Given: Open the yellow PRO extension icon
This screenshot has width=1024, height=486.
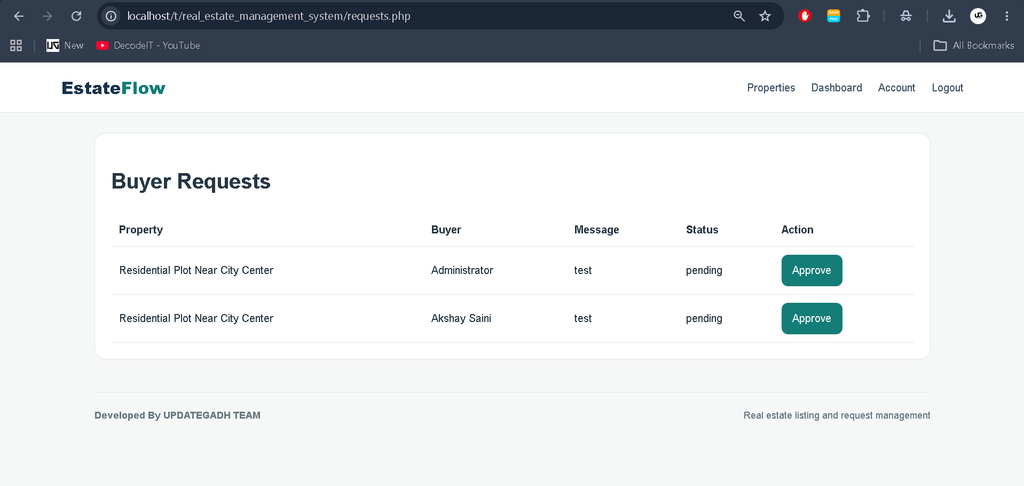Looking at the screenshot, I should tap(833, 16).
